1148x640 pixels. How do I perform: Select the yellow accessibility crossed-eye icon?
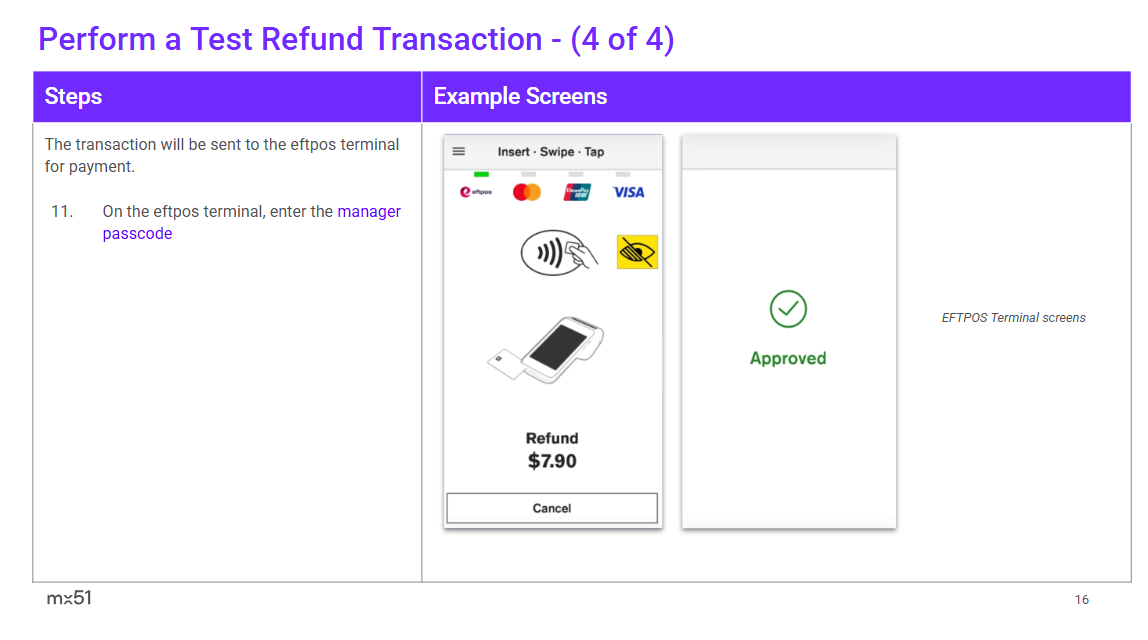[x=637, y=253]
